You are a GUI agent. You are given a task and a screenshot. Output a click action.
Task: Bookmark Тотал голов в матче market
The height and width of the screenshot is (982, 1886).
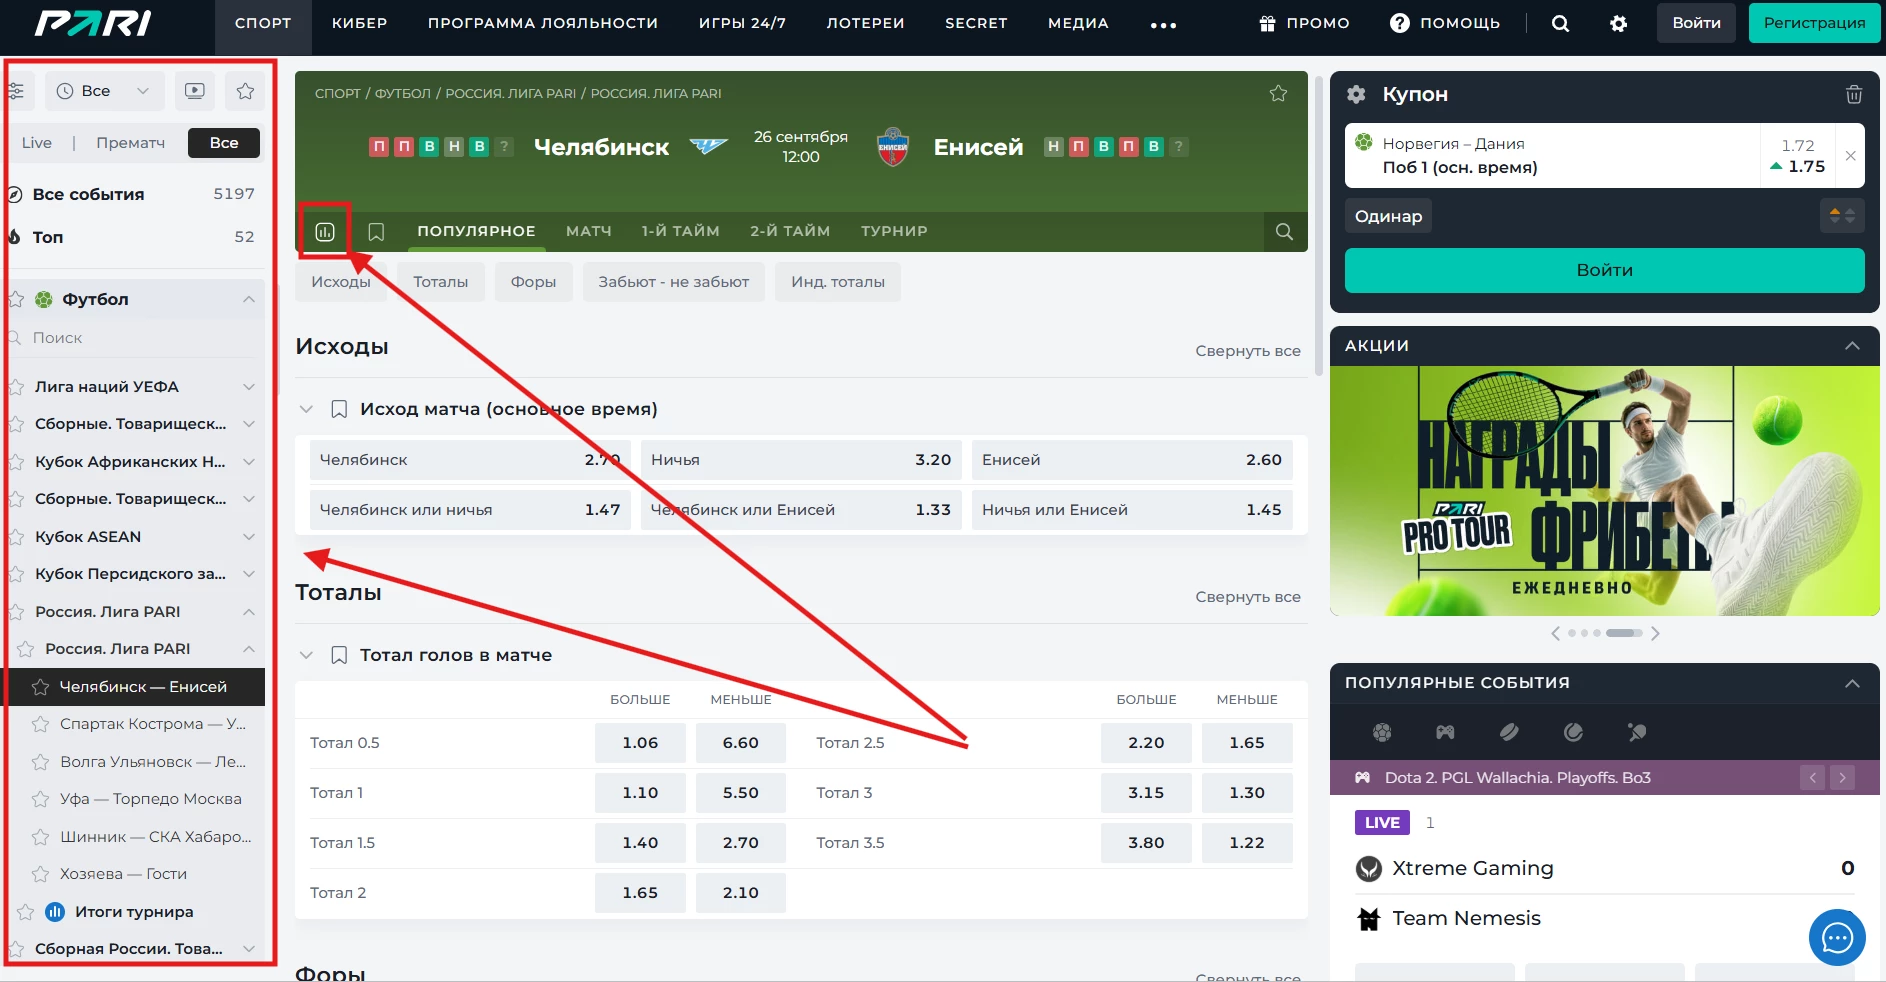point(339,655)
